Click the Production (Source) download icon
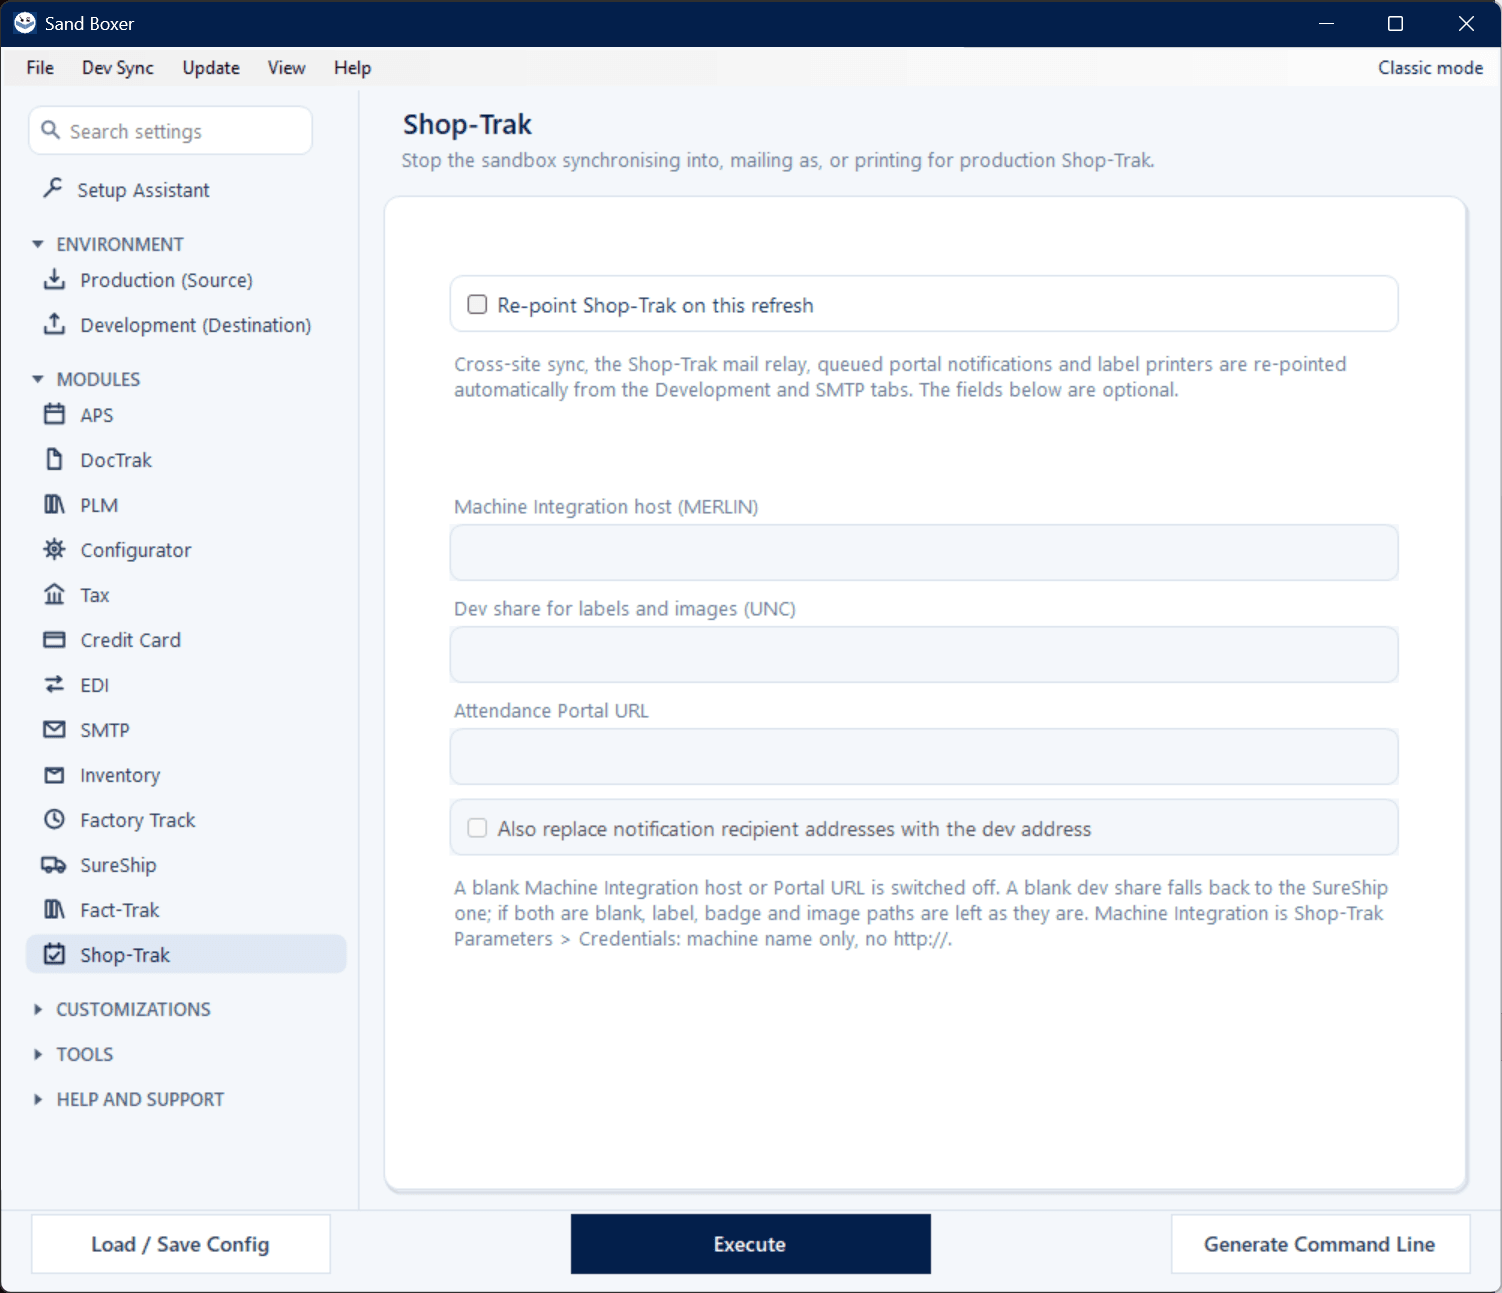Screen dimensions: 1502x1293 pos(55,279)
